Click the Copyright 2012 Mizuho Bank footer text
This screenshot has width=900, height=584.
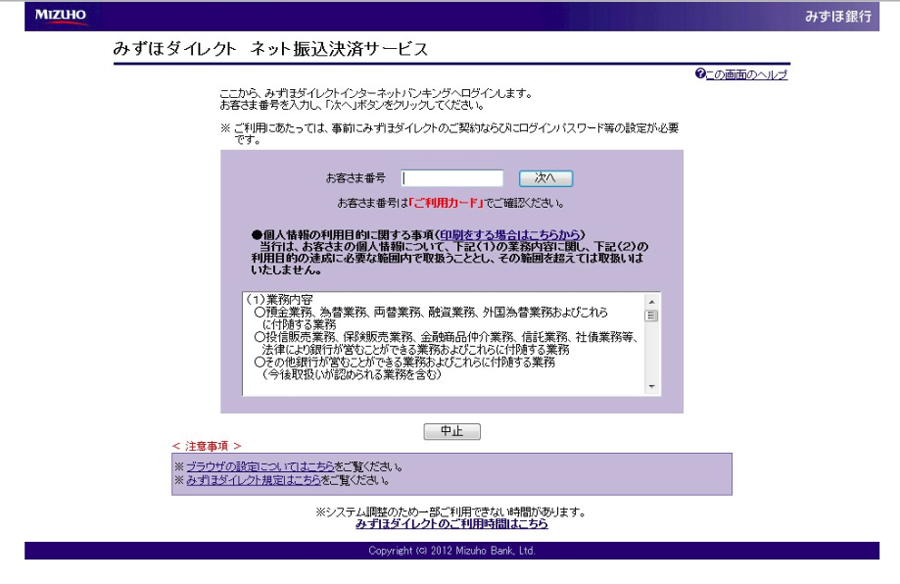coord(452,551)
